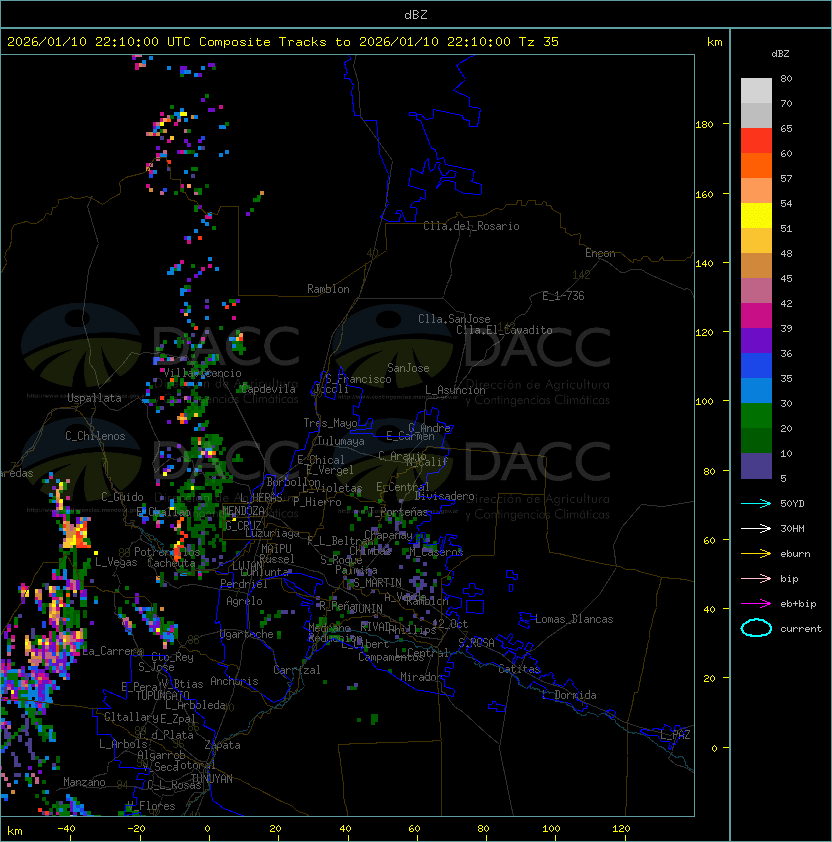Pick the light gray 70-80 dBZ swatch
This screenshot has height=842, width=832.
coord(756,90)
